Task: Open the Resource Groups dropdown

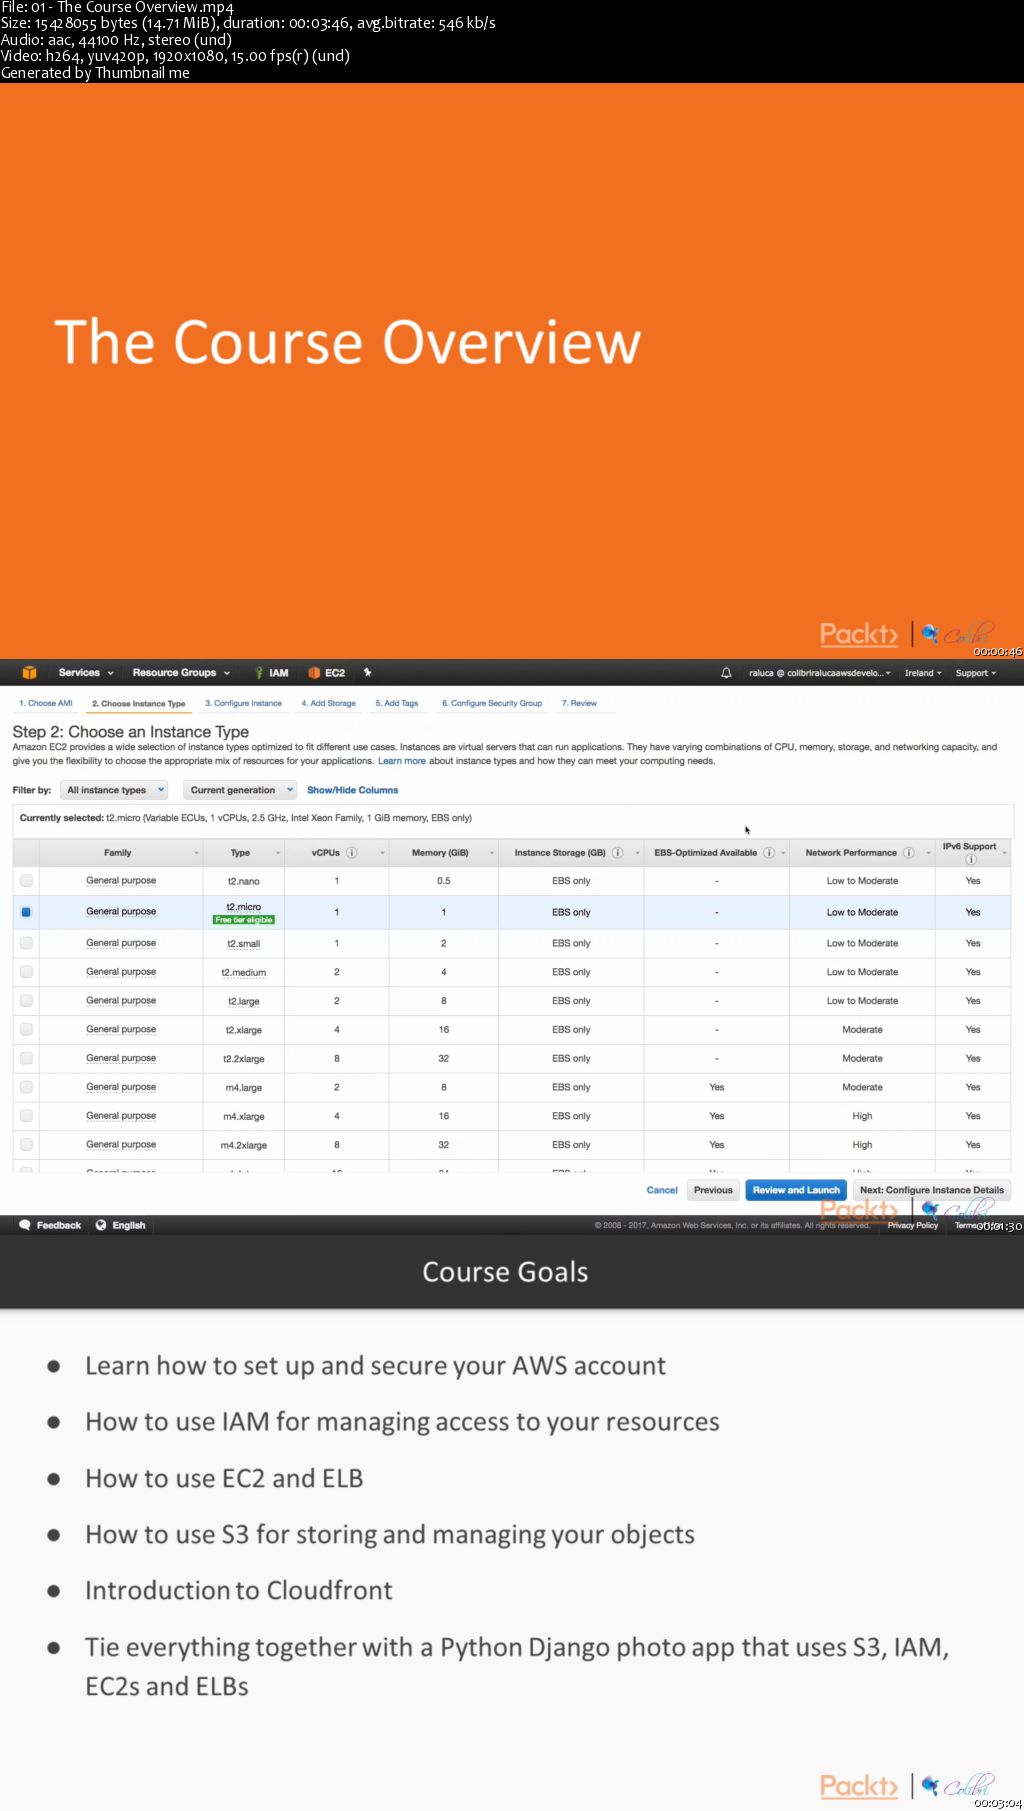Action: (181, 673)
